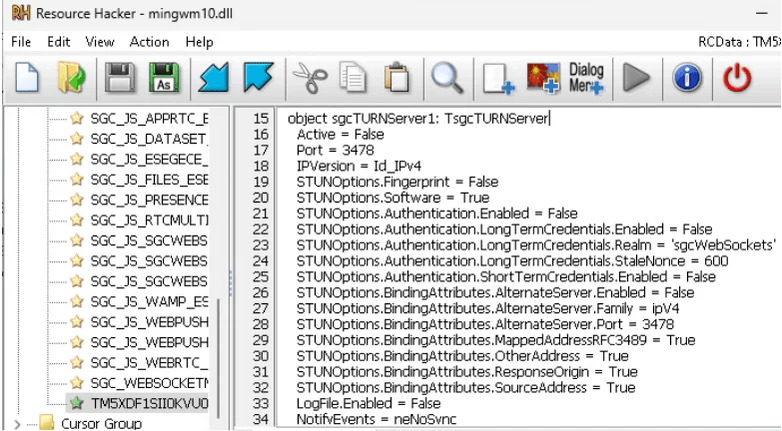Screen dimensions: 782x431
Task: Expand the Cursor Group tree node
Action: (16, 424)
